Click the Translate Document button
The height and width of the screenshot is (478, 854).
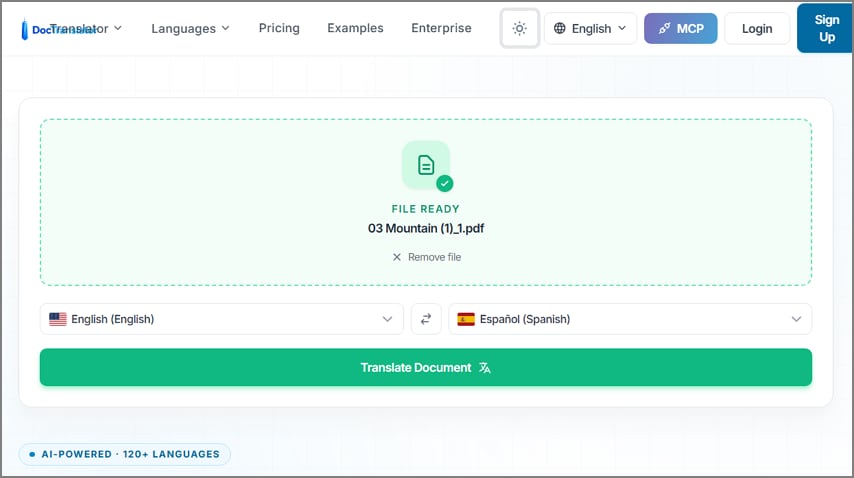pyautogui.click(x=426, y=367)
